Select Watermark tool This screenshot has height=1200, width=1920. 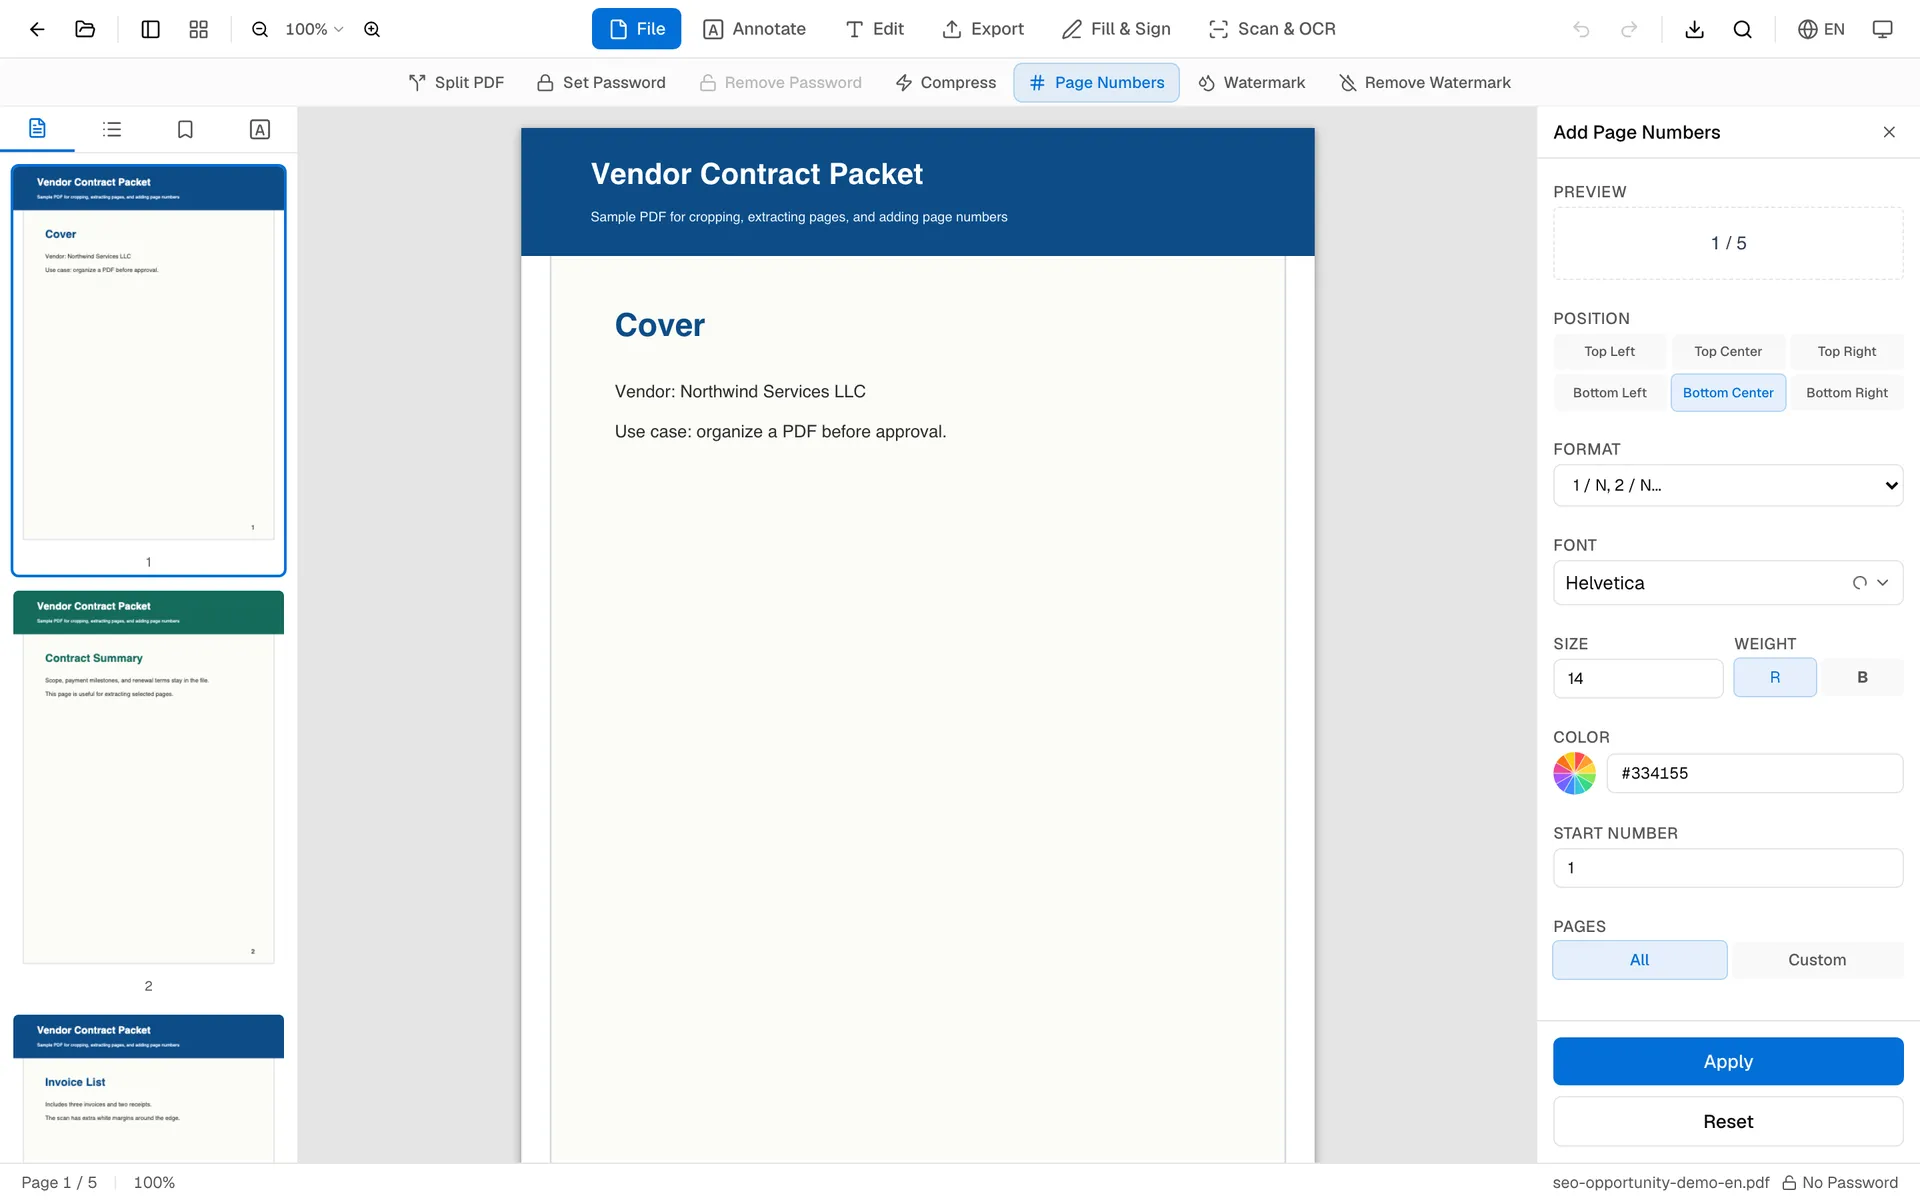1252,83
